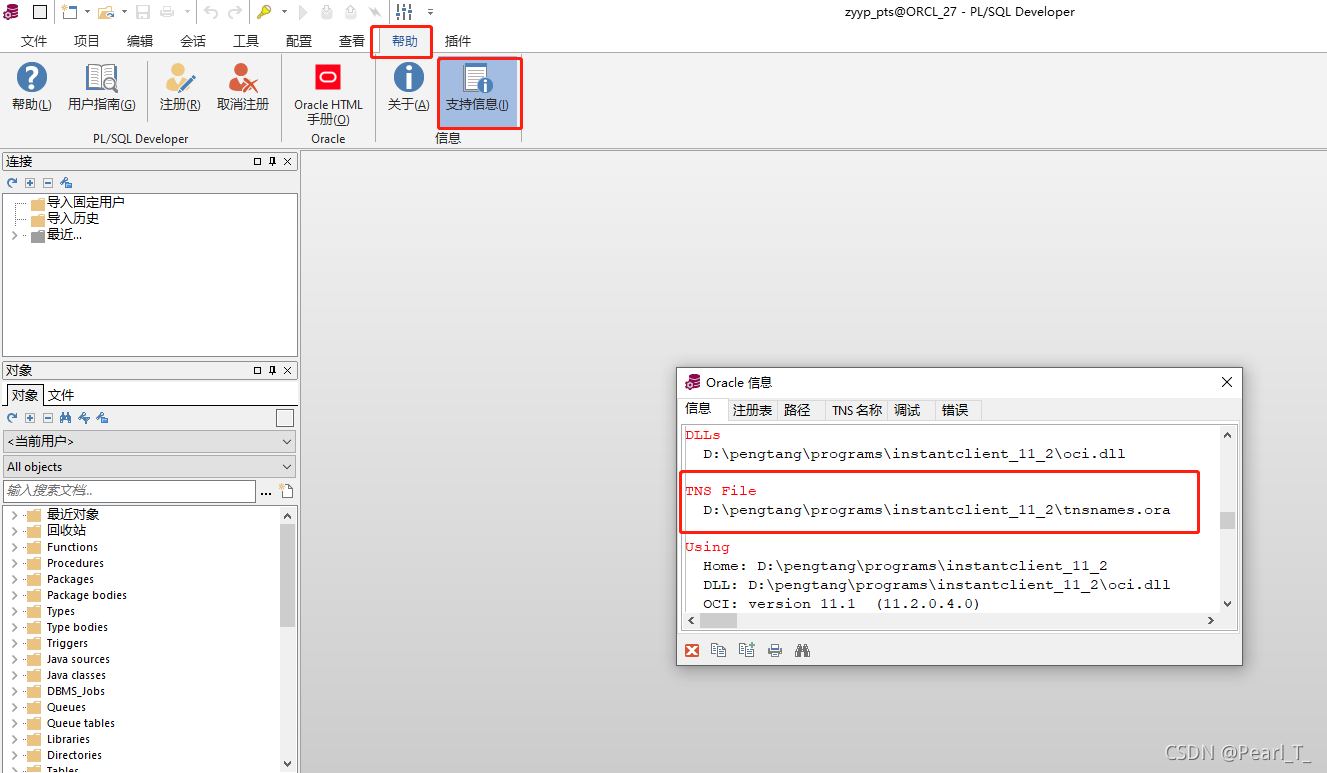Expand the Triggers folder
The height and width of the screenshot is (773, 1327).
[14, 643]
